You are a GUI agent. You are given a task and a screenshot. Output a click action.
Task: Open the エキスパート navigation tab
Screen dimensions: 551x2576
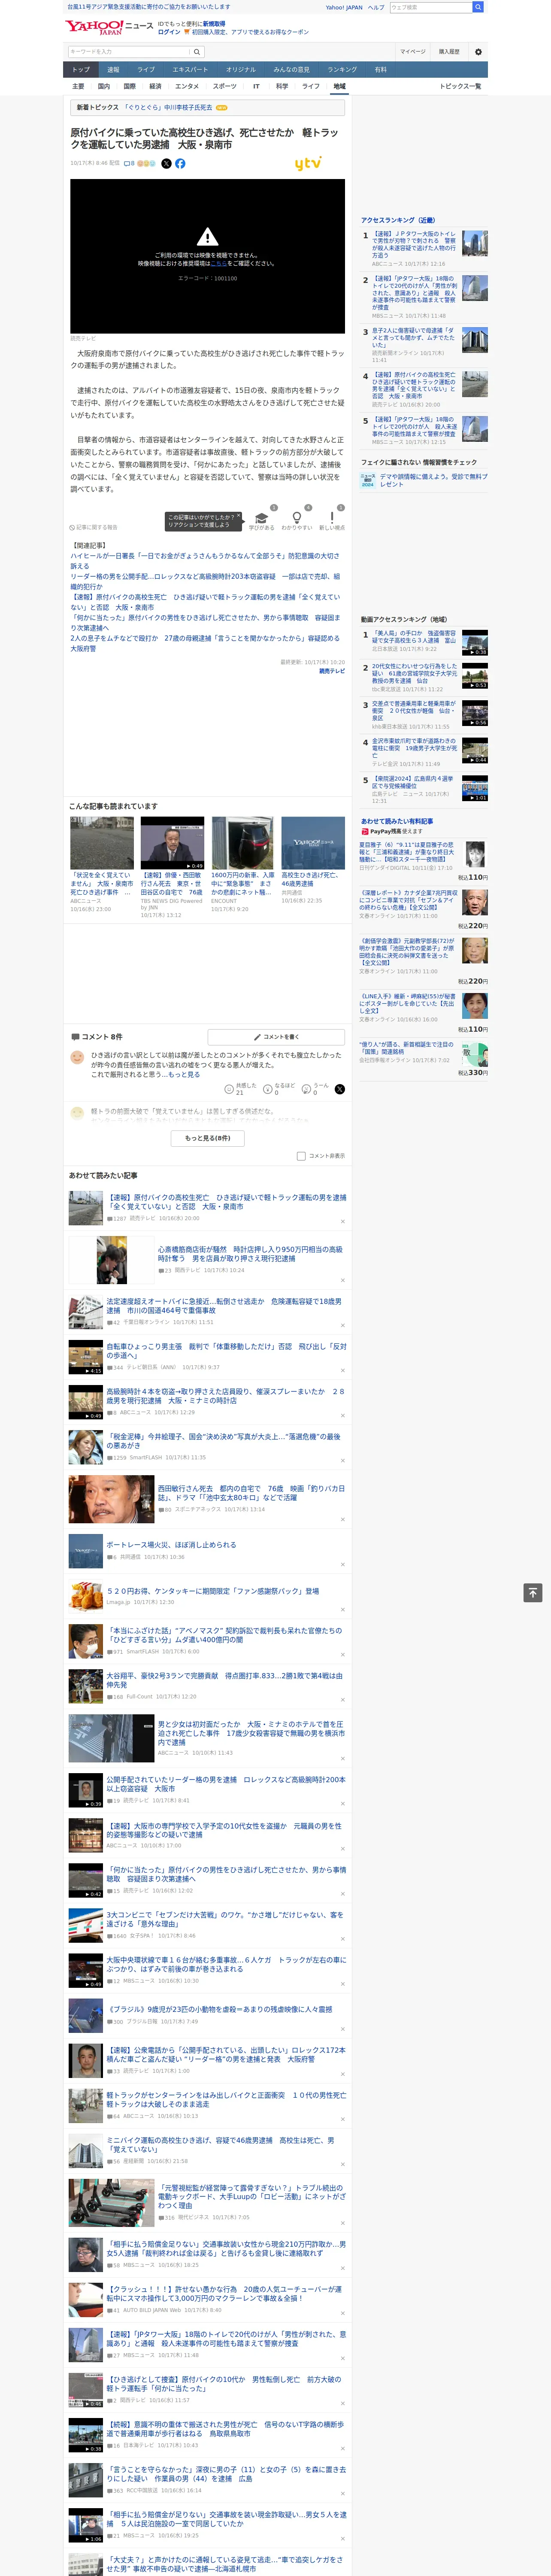(190, 70)
